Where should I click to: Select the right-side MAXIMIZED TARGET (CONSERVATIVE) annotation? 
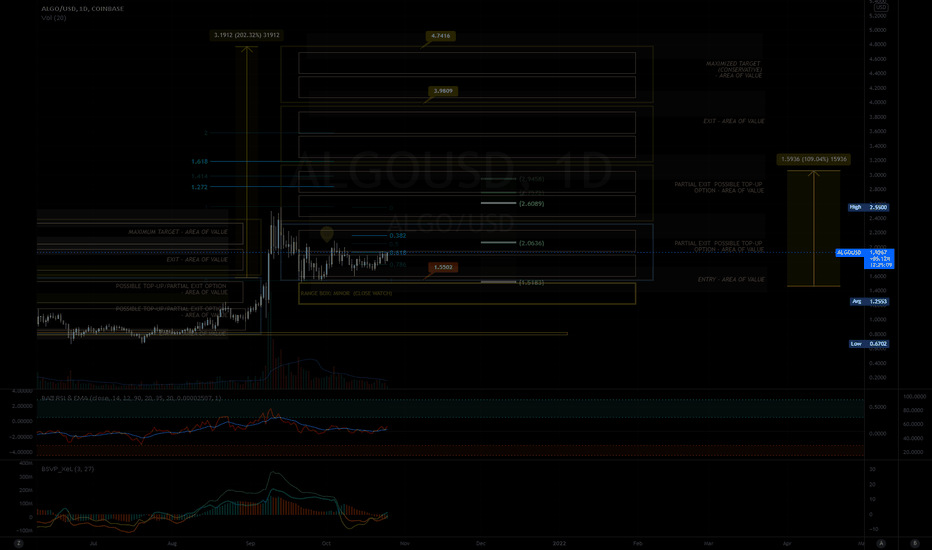pos(733,70)
